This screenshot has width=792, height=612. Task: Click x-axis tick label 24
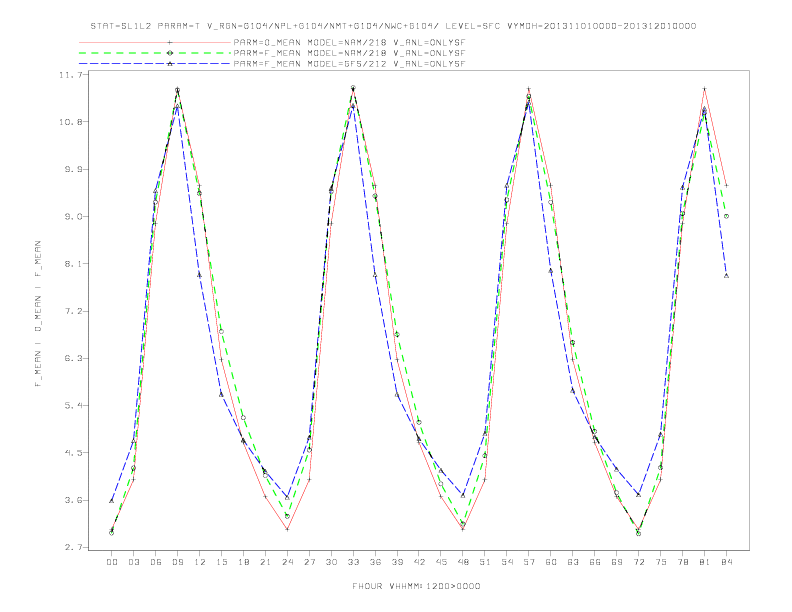287,562
